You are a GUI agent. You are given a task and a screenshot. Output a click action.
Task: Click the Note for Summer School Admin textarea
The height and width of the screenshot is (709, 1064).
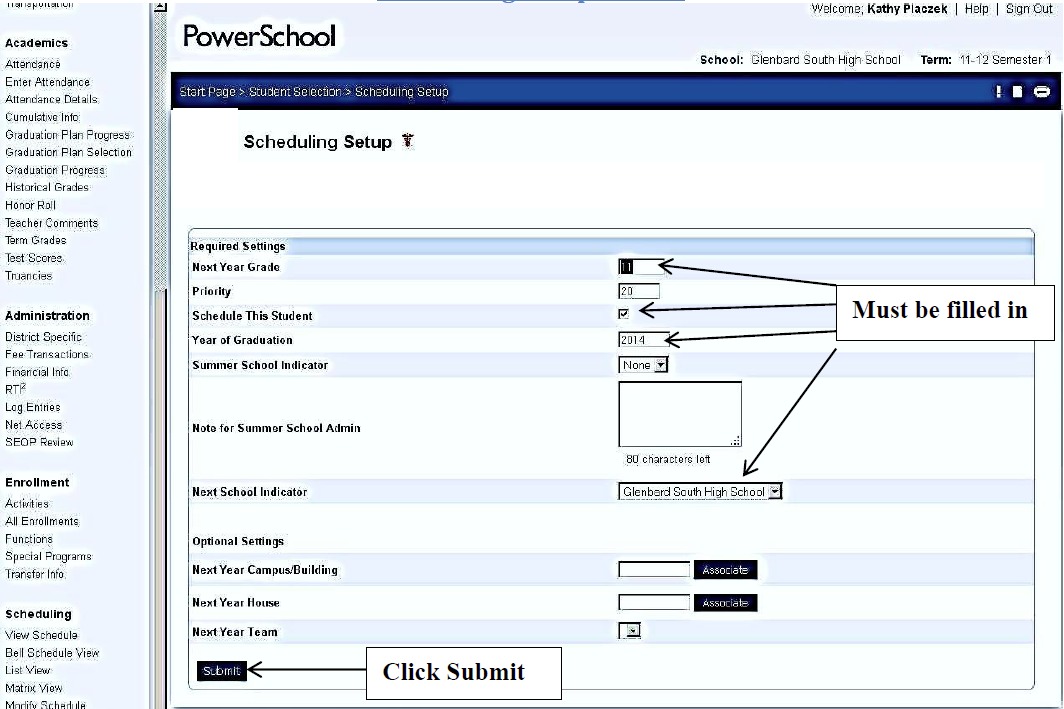click(680, 413)
